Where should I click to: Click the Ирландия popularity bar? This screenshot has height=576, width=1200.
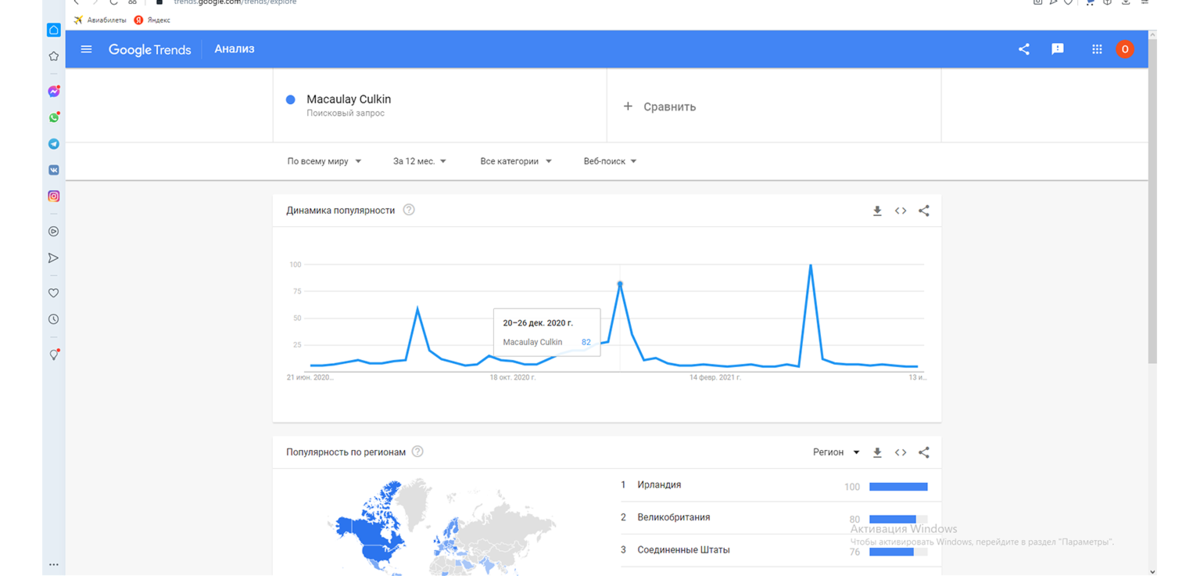pyautogui.click(x=898, y=487)
